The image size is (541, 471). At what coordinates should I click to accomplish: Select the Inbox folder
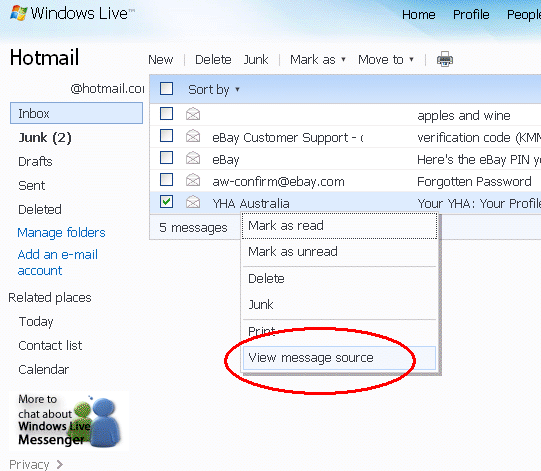(76, 113)
